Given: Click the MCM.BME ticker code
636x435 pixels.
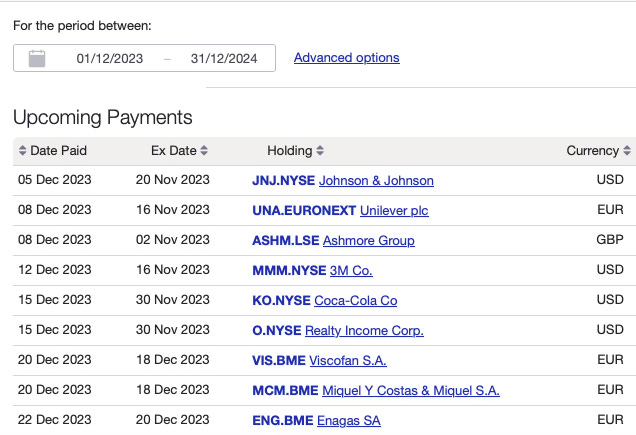Looking at the screenshot, I should (285, 391).
